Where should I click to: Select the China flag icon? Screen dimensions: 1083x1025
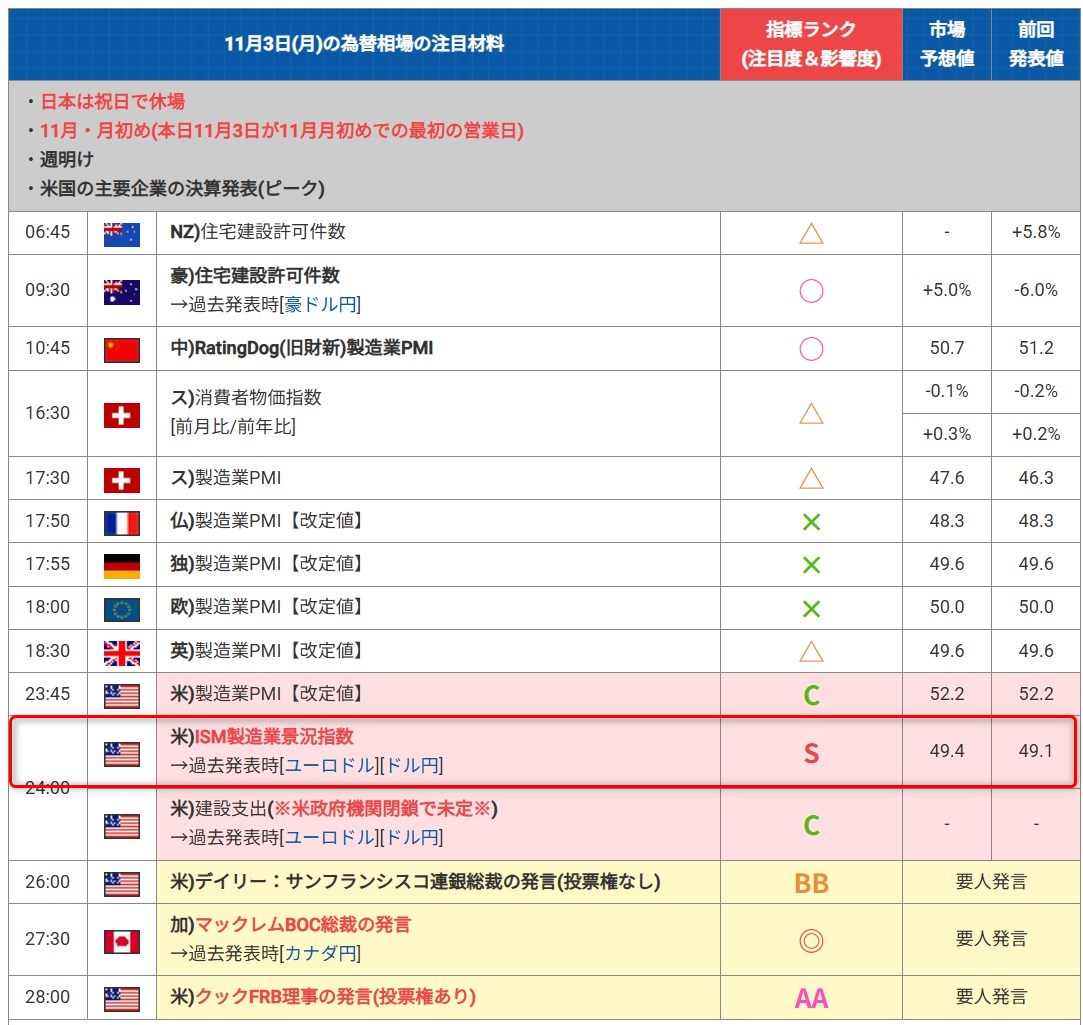tap(122, 349)
